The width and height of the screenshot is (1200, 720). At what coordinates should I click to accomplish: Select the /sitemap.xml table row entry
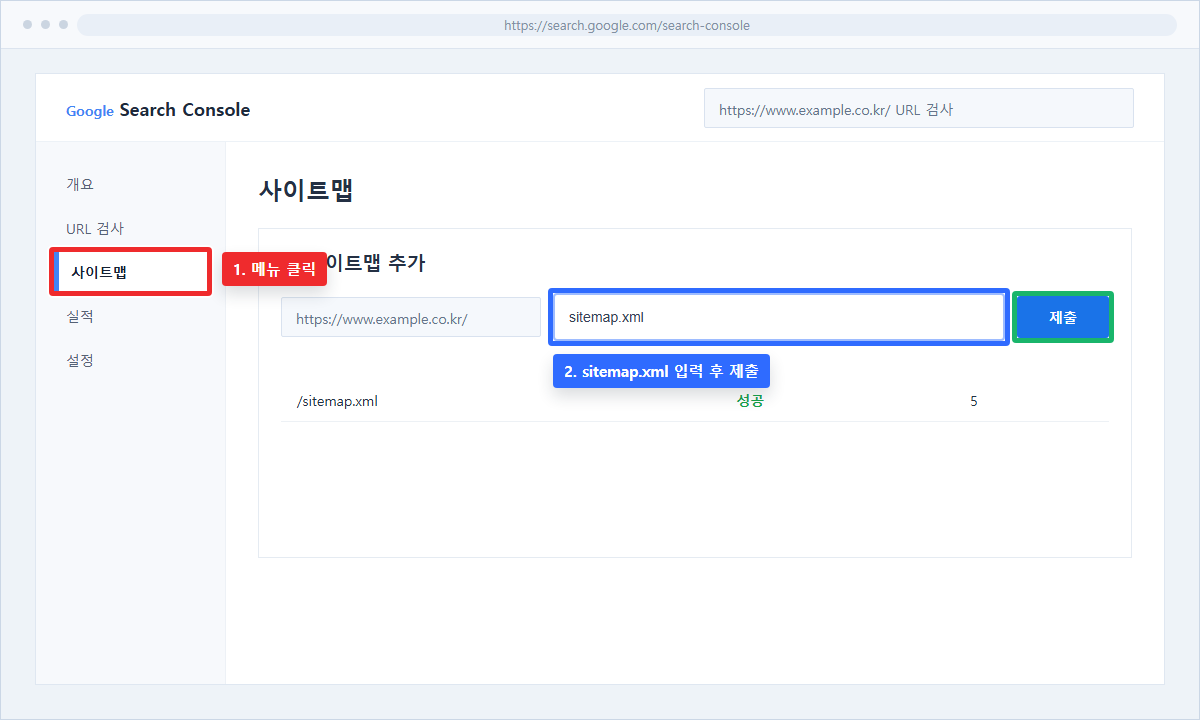694,401
